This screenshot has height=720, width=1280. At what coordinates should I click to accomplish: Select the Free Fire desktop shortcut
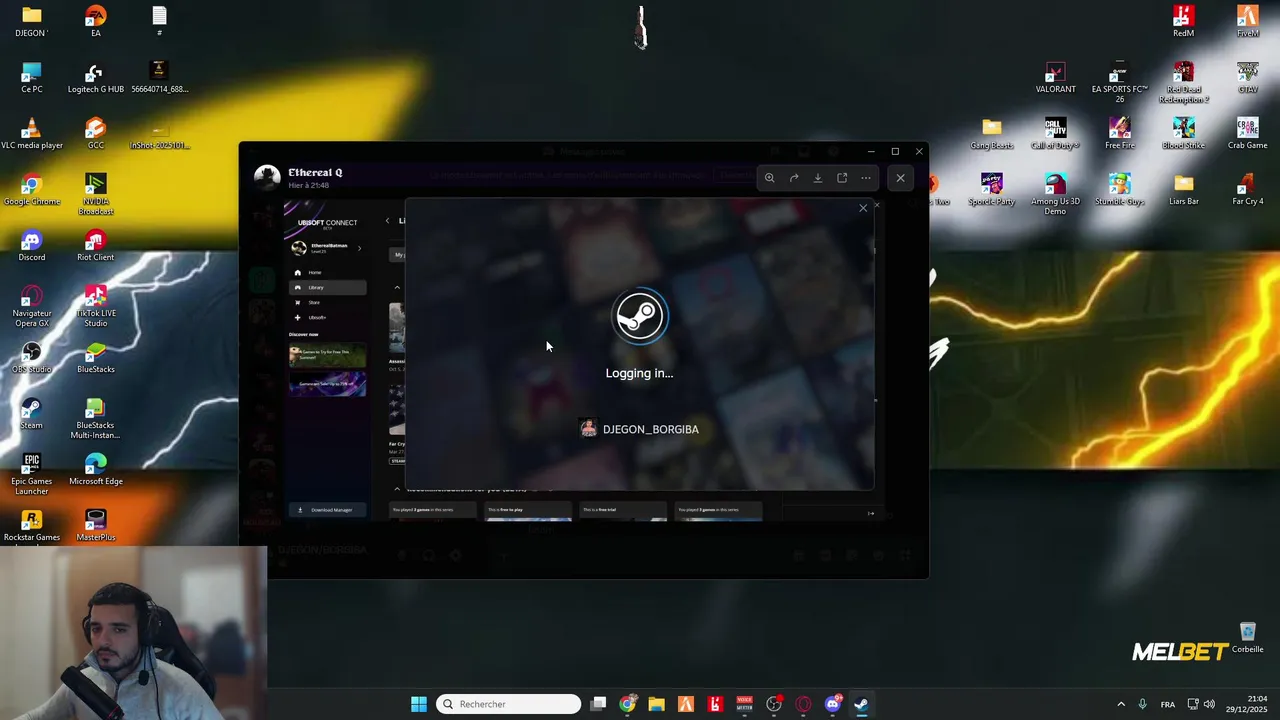[x=1120, y=134]
